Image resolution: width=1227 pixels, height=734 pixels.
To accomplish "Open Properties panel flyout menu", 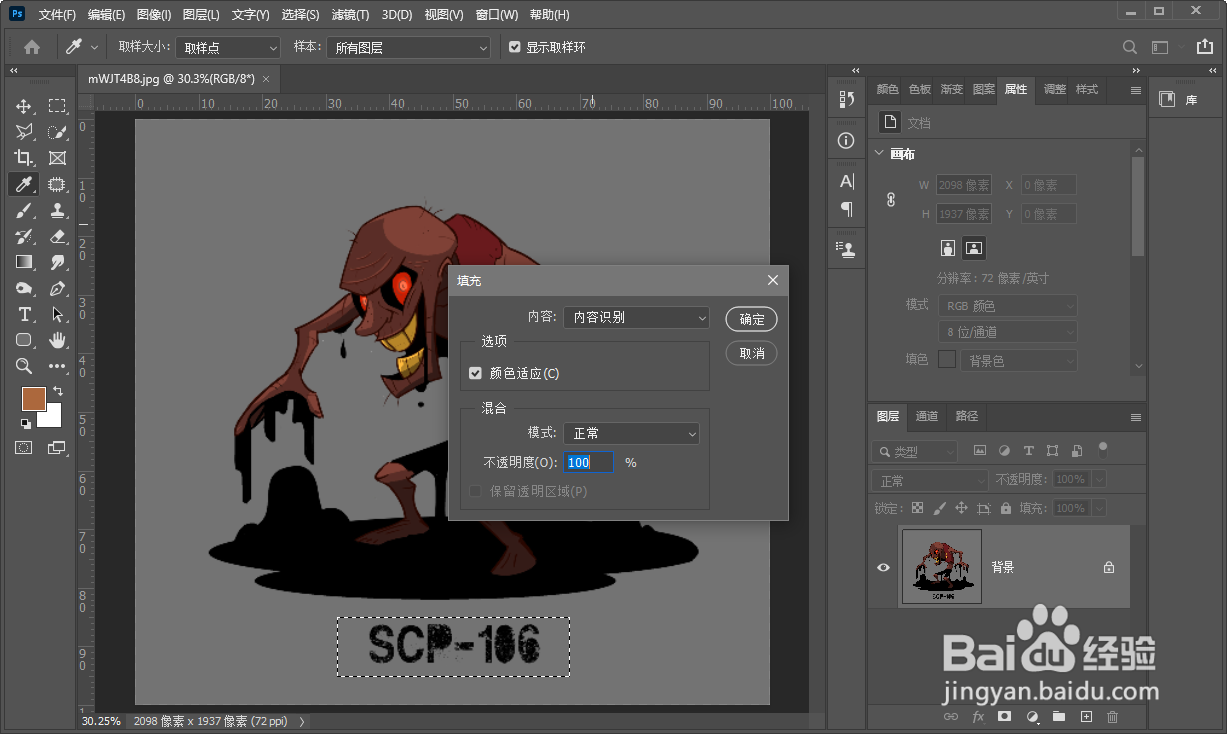I will pyautogui.click(x=1135, y=90).
